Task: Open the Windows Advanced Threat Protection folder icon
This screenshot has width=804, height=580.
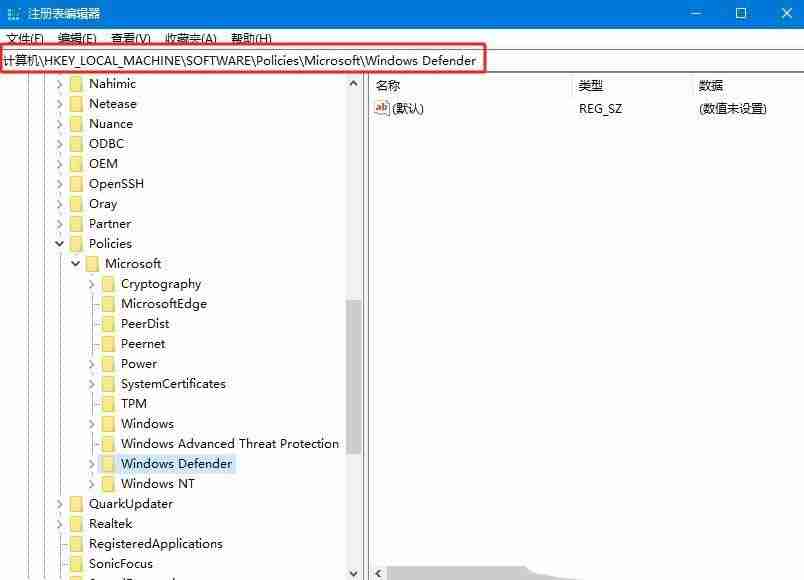Action: pos(108,443)
